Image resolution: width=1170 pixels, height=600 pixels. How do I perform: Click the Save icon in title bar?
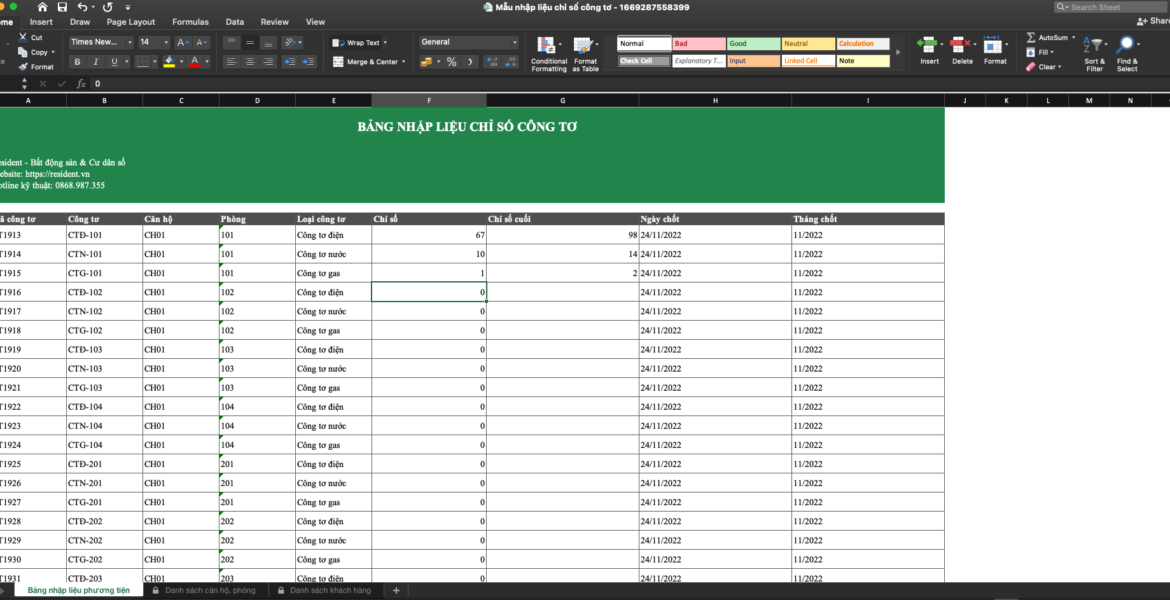point(62,7)
